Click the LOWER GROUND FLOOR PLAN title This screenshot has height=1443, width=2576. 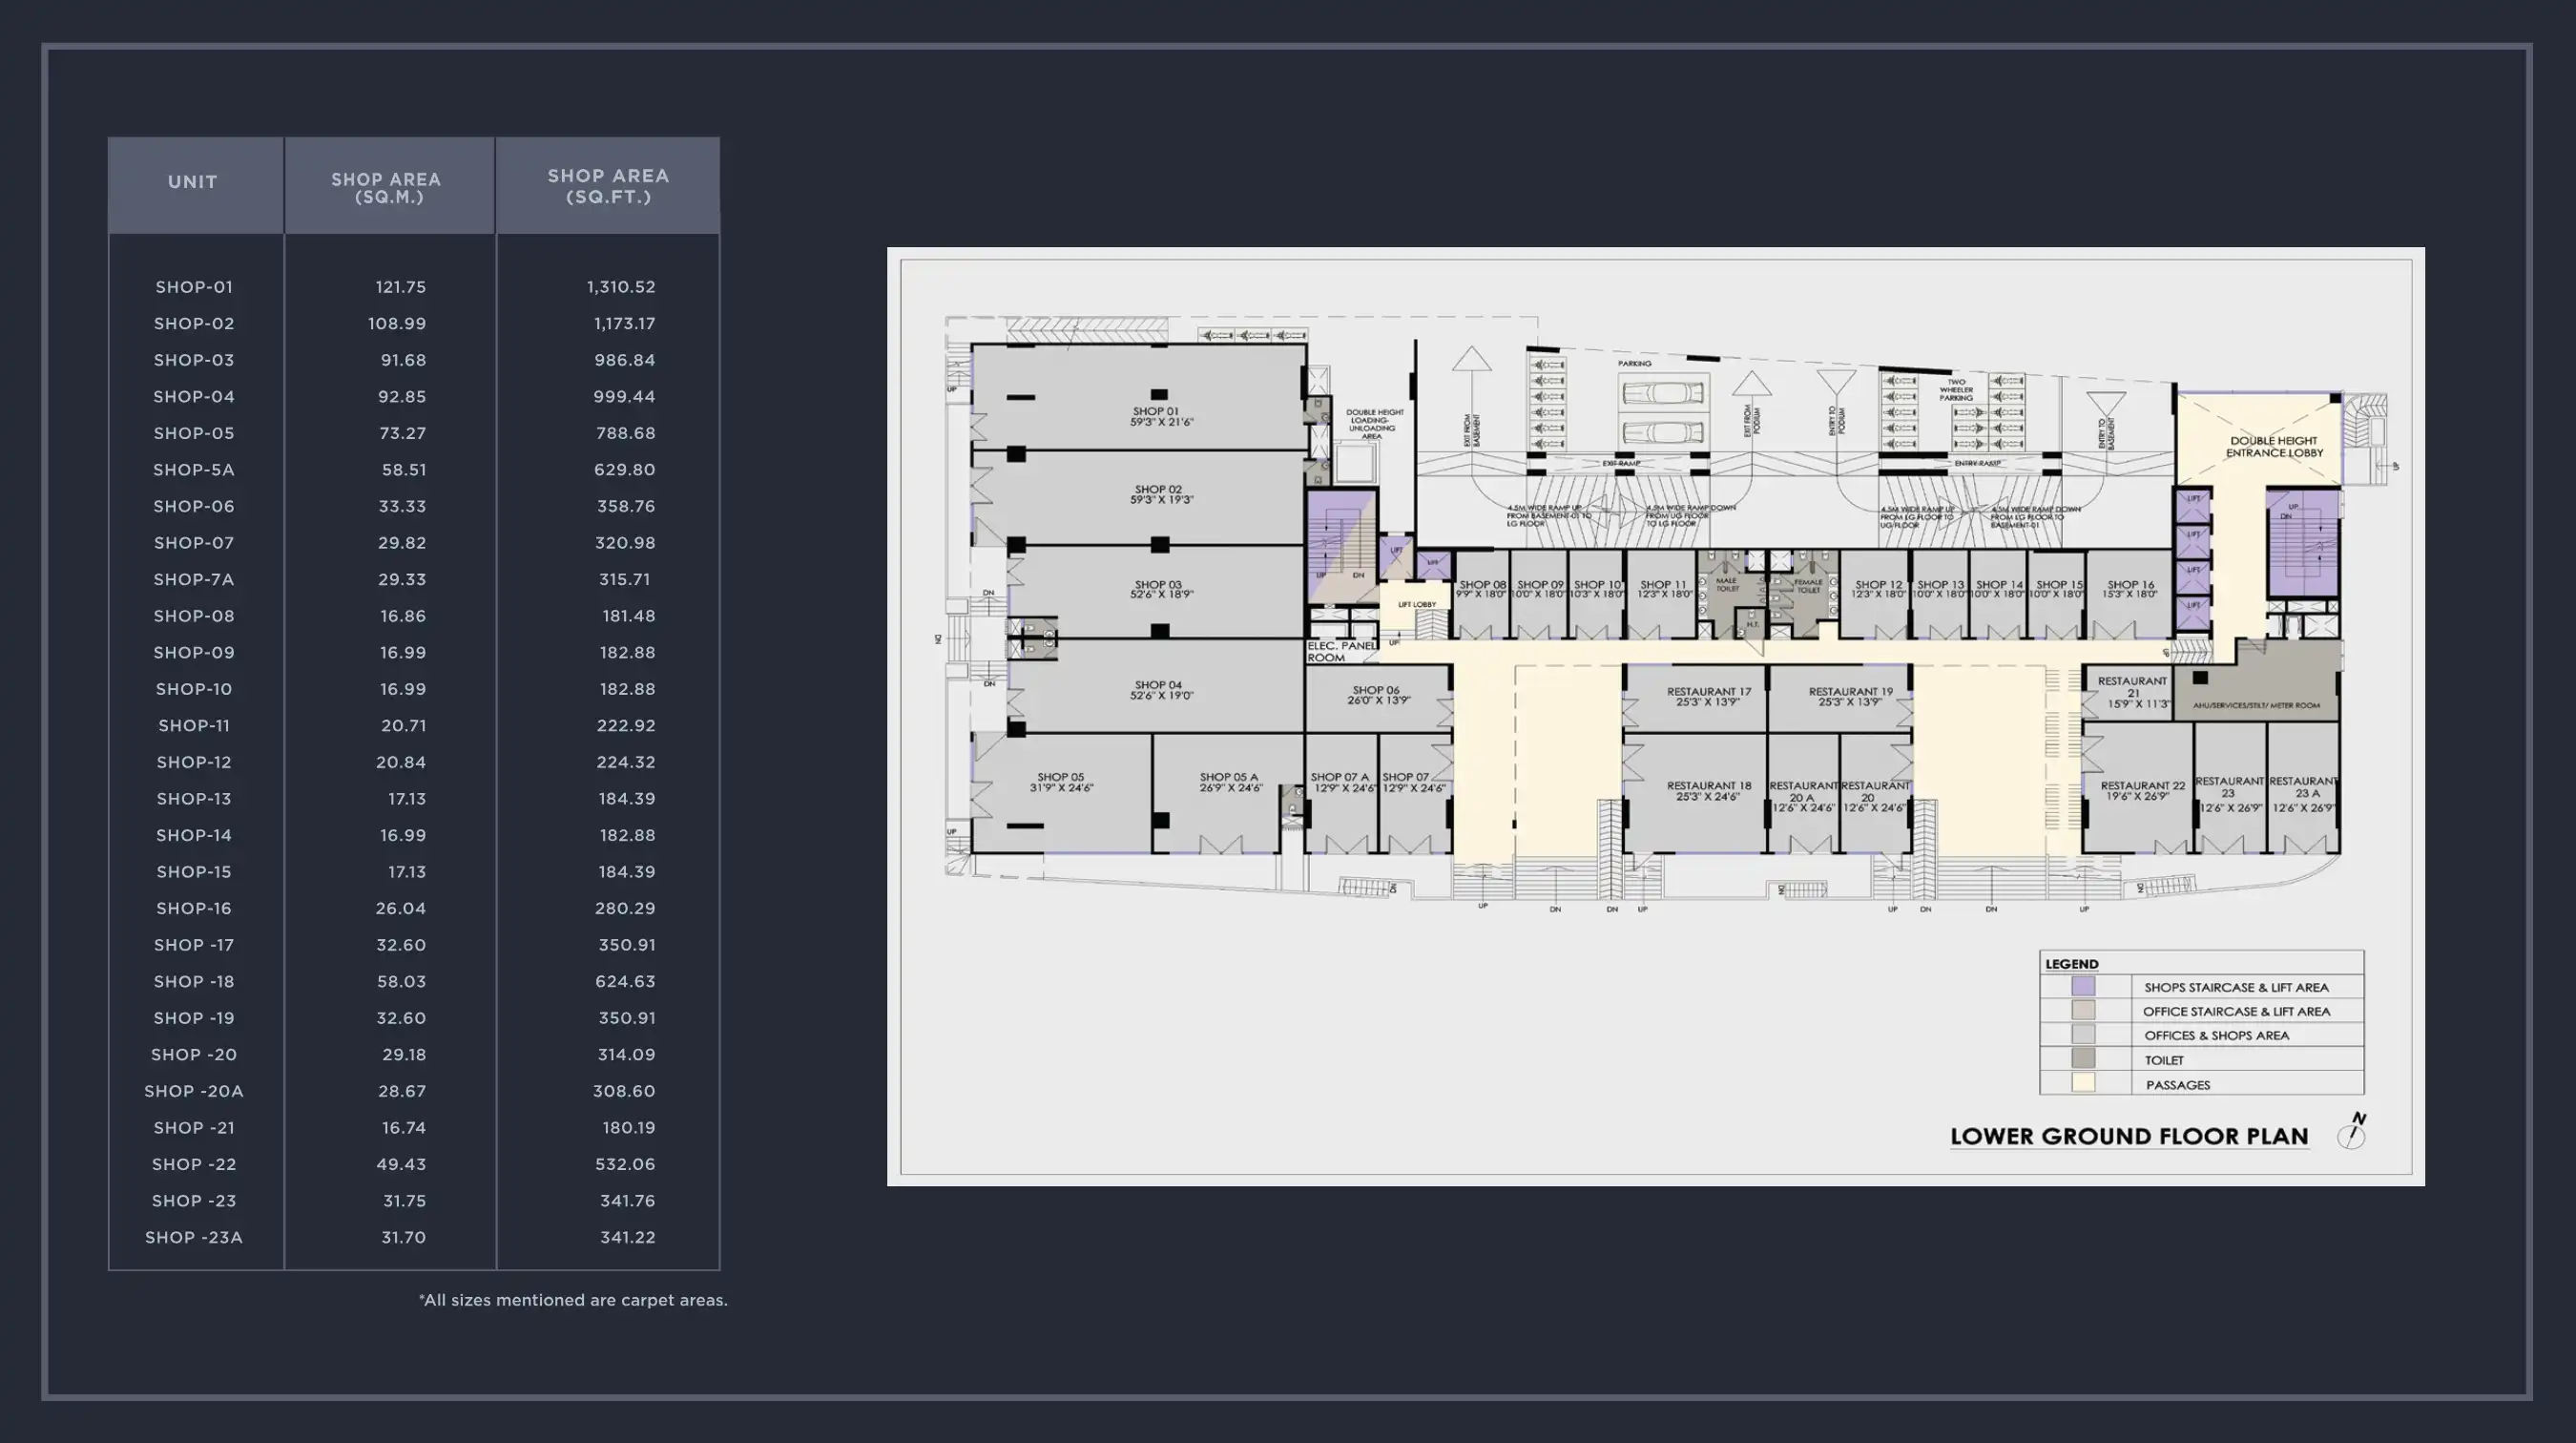click(2130, 1136)
